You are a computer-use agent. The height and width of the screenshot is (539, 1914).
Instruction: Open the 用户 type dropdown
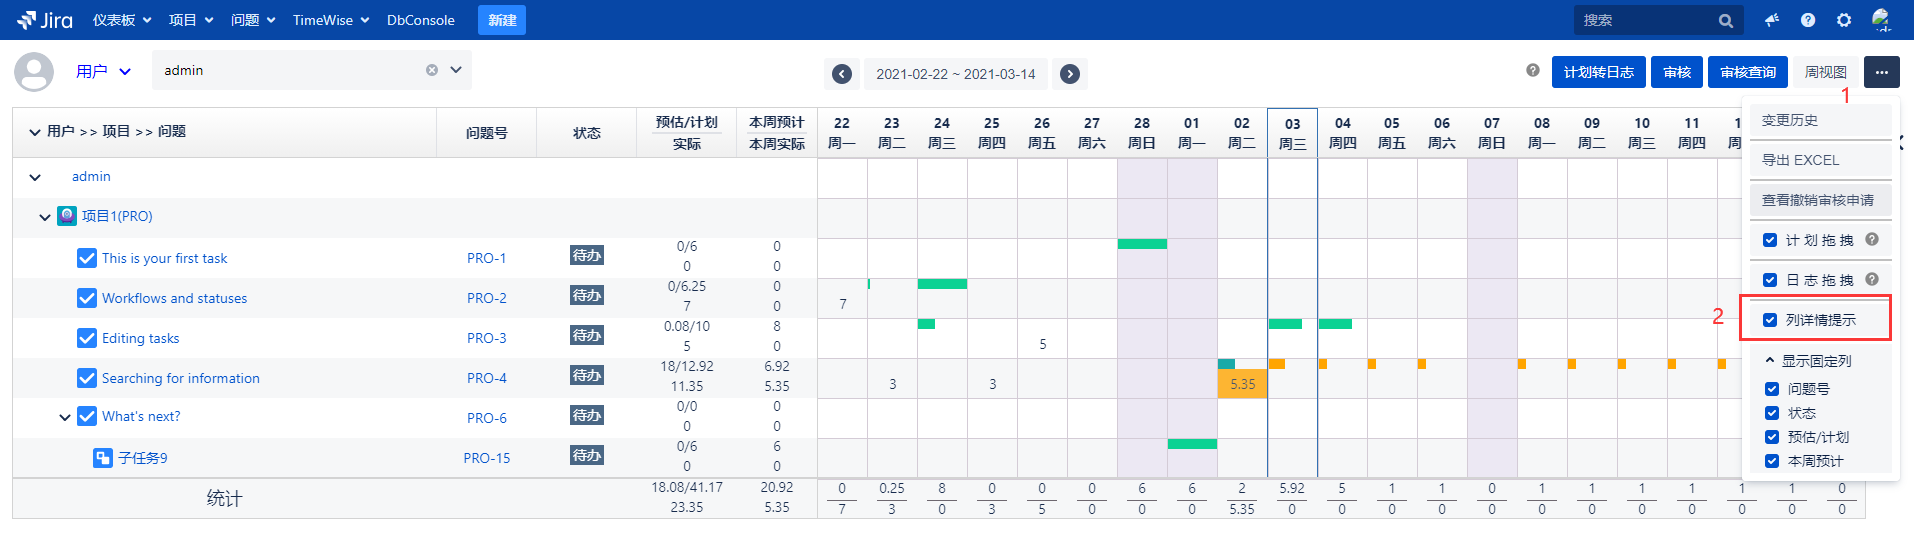pyautogui.click(x=104, y=71)
